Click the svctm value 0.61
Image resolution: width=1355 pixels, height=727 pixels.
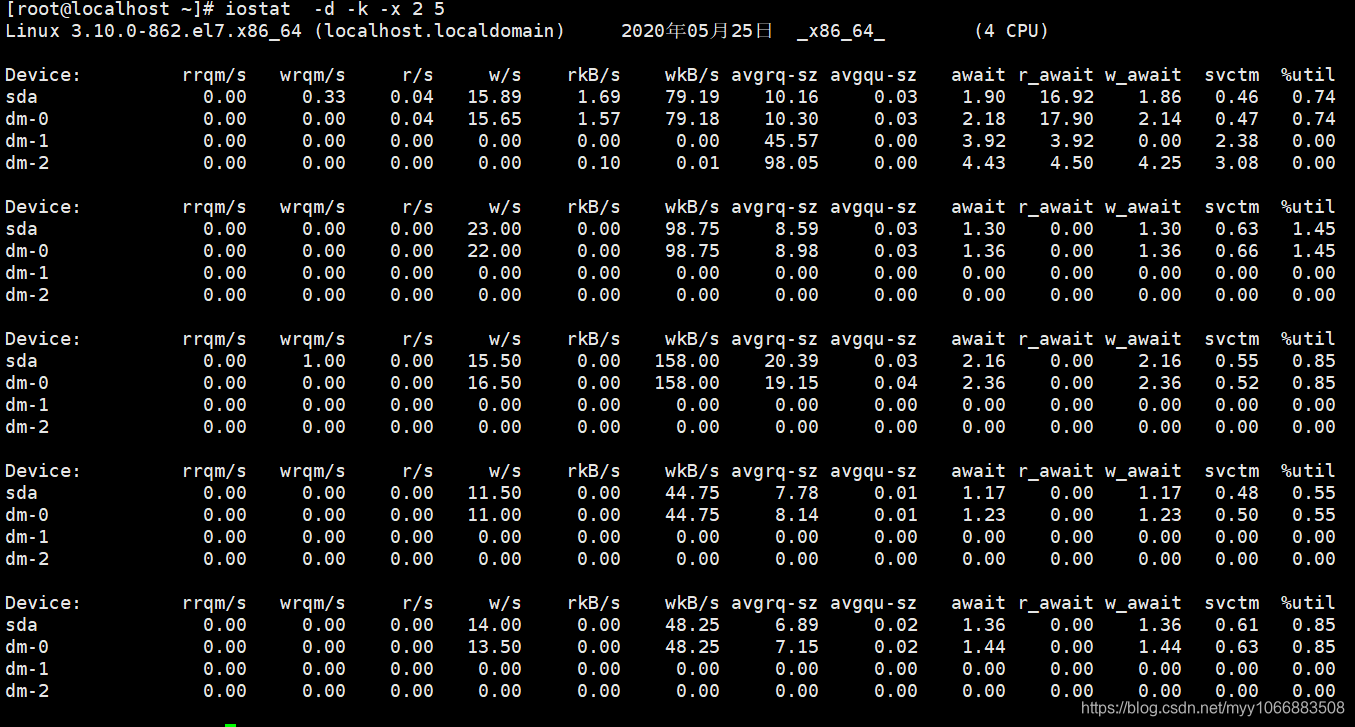1237,625
